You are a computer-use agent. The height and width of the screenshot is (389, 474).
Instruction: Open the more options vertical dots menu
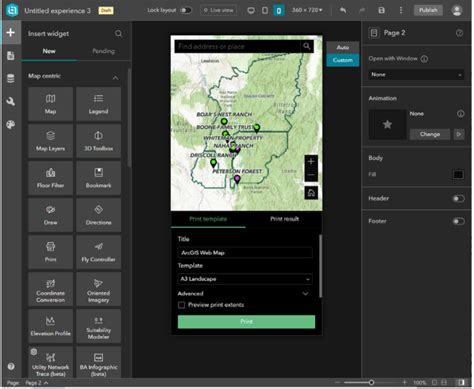click(401, 10)
